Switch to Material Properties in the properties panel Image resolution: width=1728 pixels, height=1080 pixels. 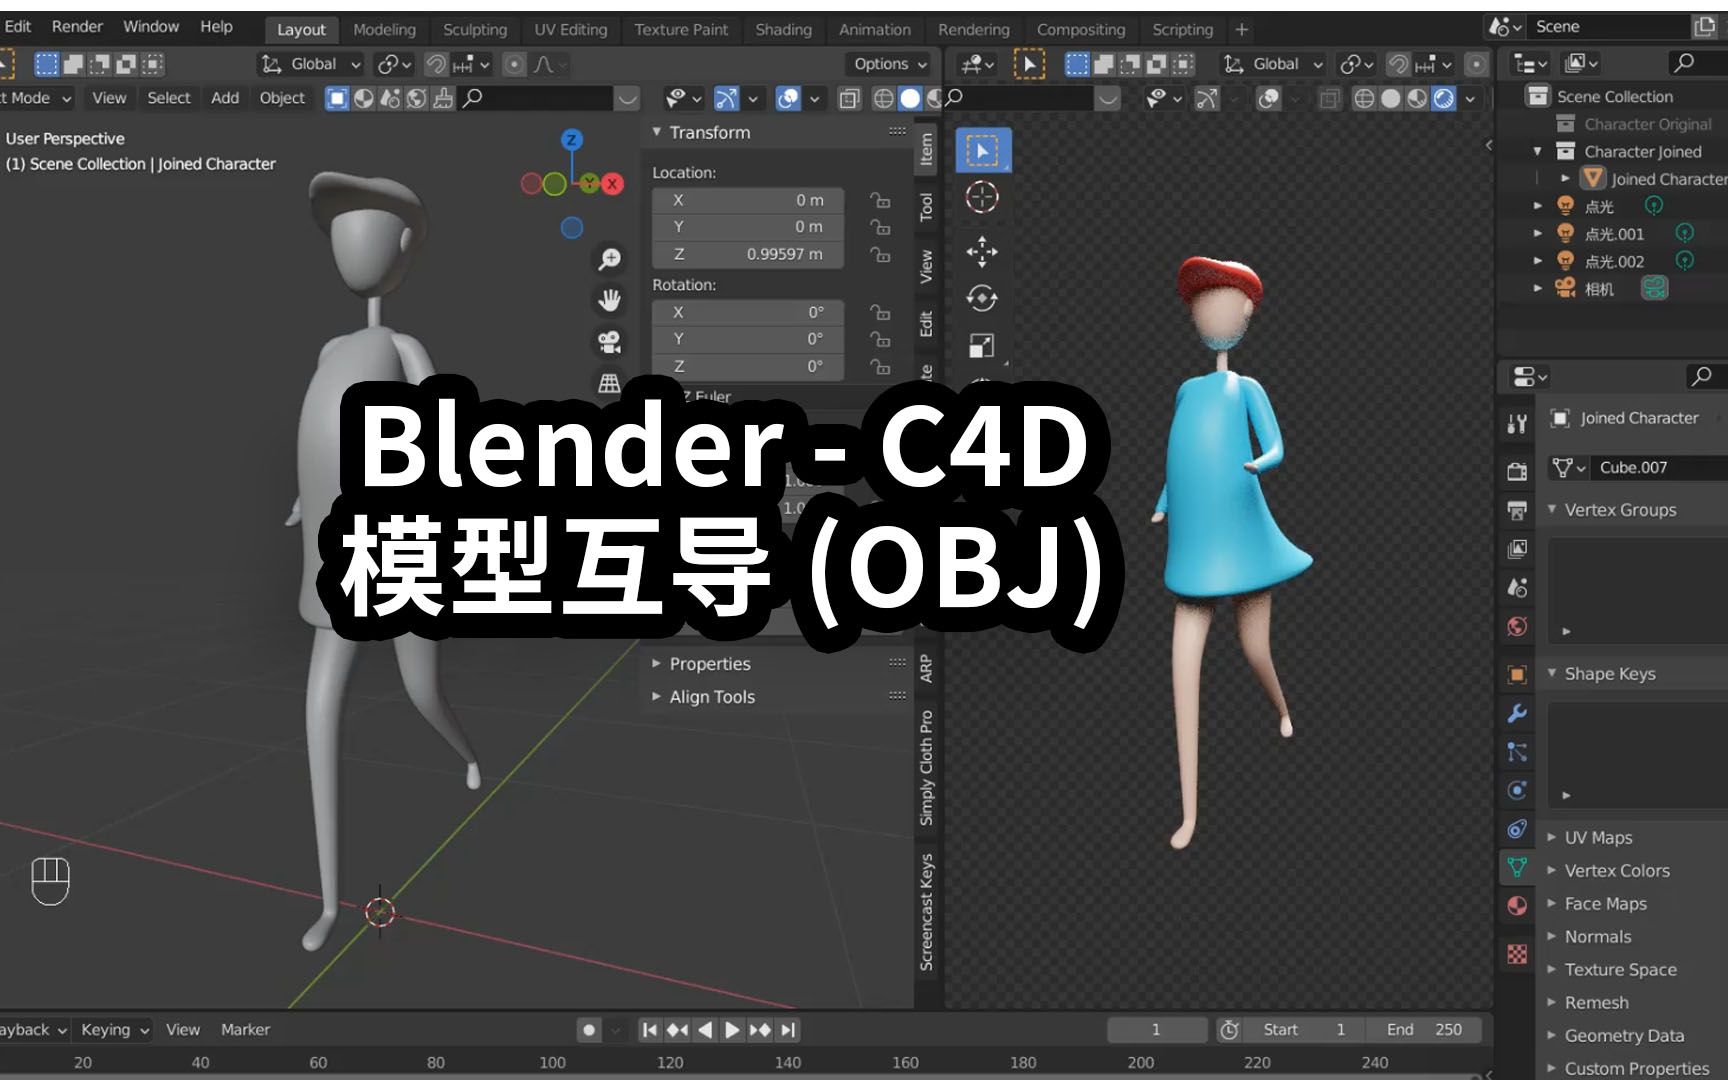[x=1517, y=903]
